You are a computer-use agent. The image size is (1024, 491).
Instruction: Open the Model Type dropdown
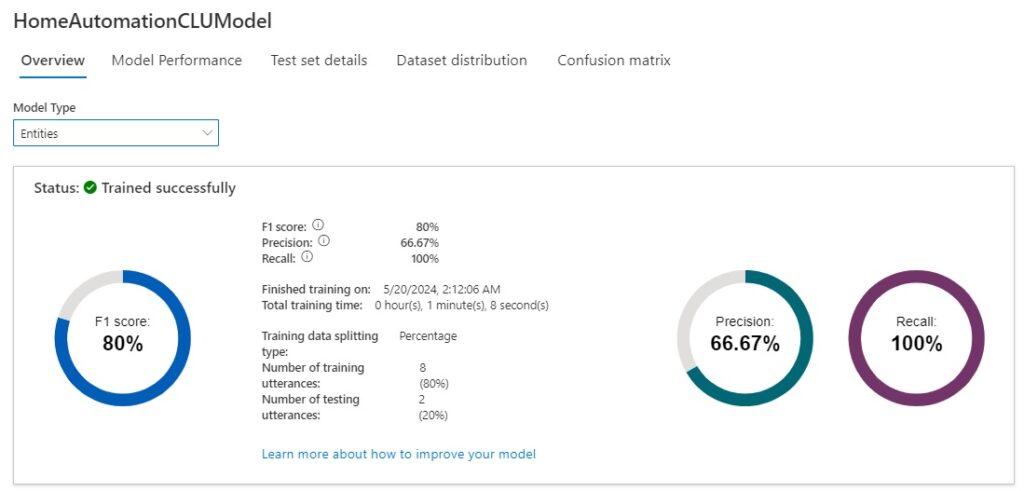point(115,133)
